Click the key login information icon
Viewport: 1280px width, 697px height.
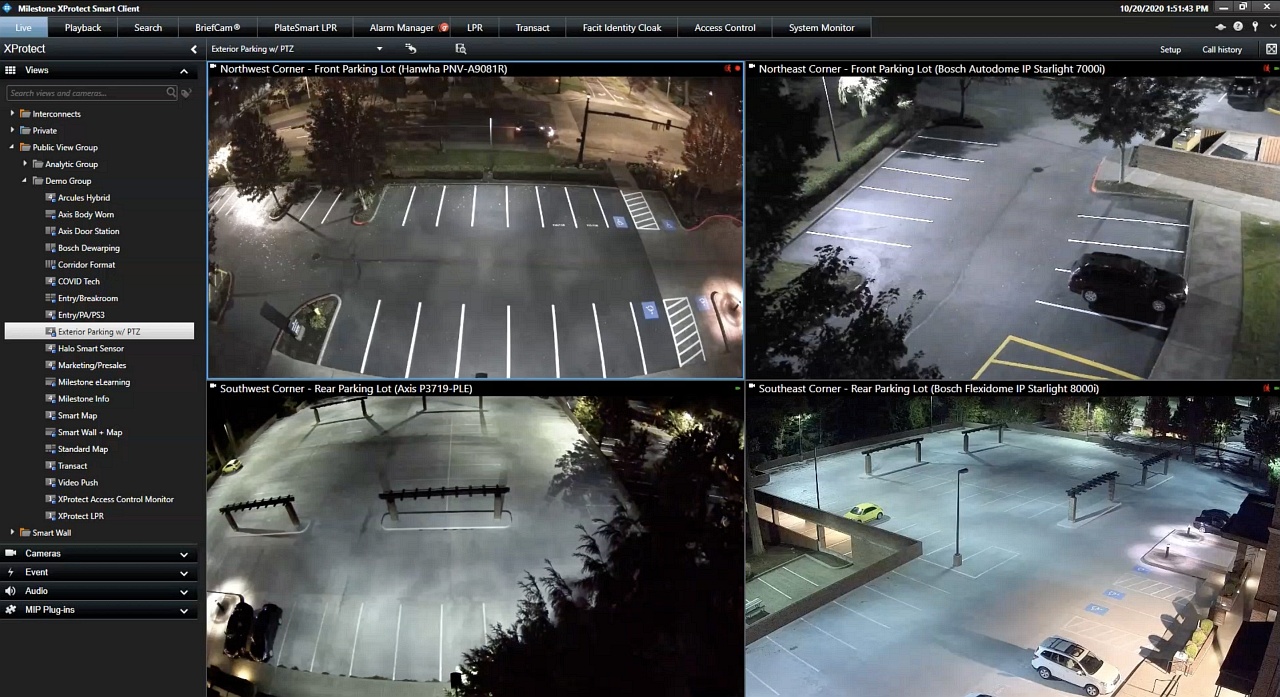1255,27
